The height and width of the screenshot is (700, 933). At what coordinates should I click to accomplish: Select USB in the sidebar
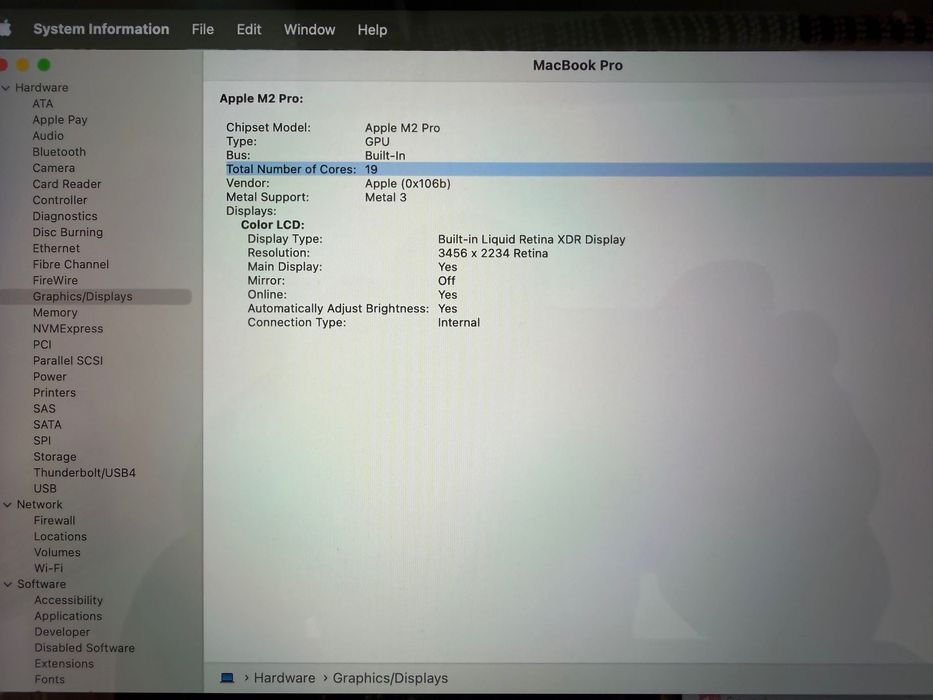click(45, 489)
